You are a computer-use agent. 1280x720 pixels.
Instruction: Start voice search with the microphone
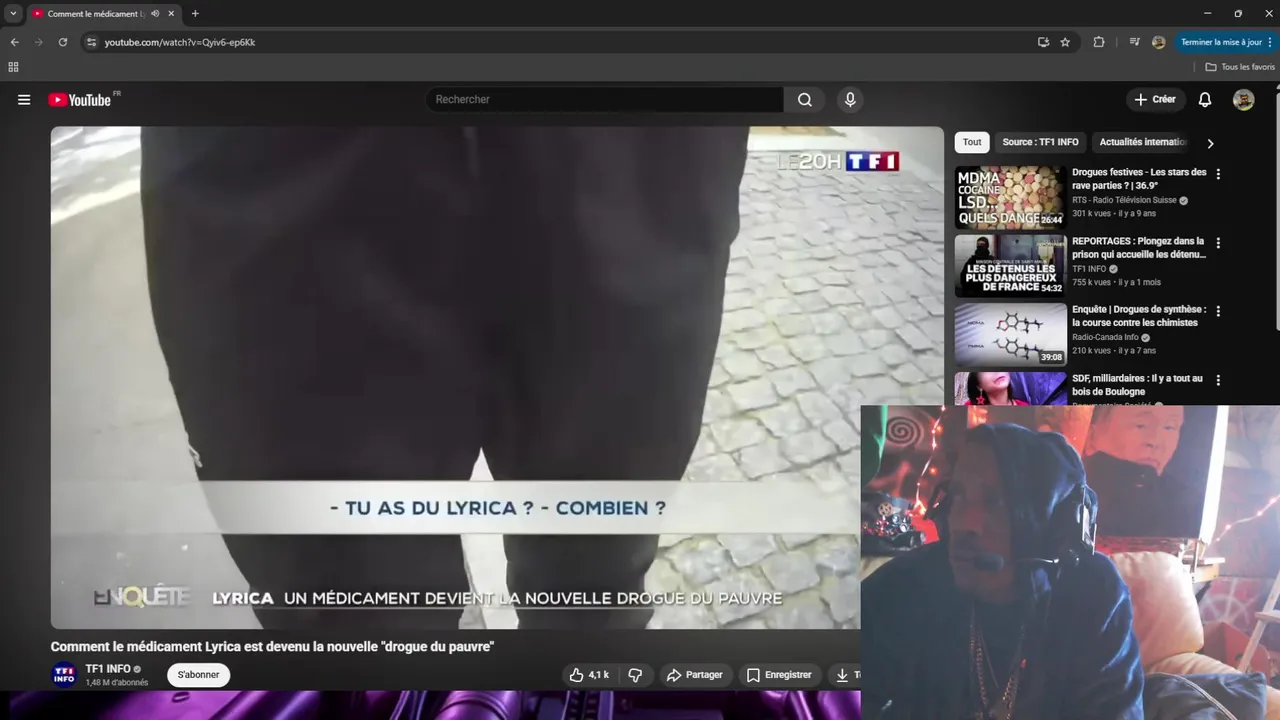(850, 100)
